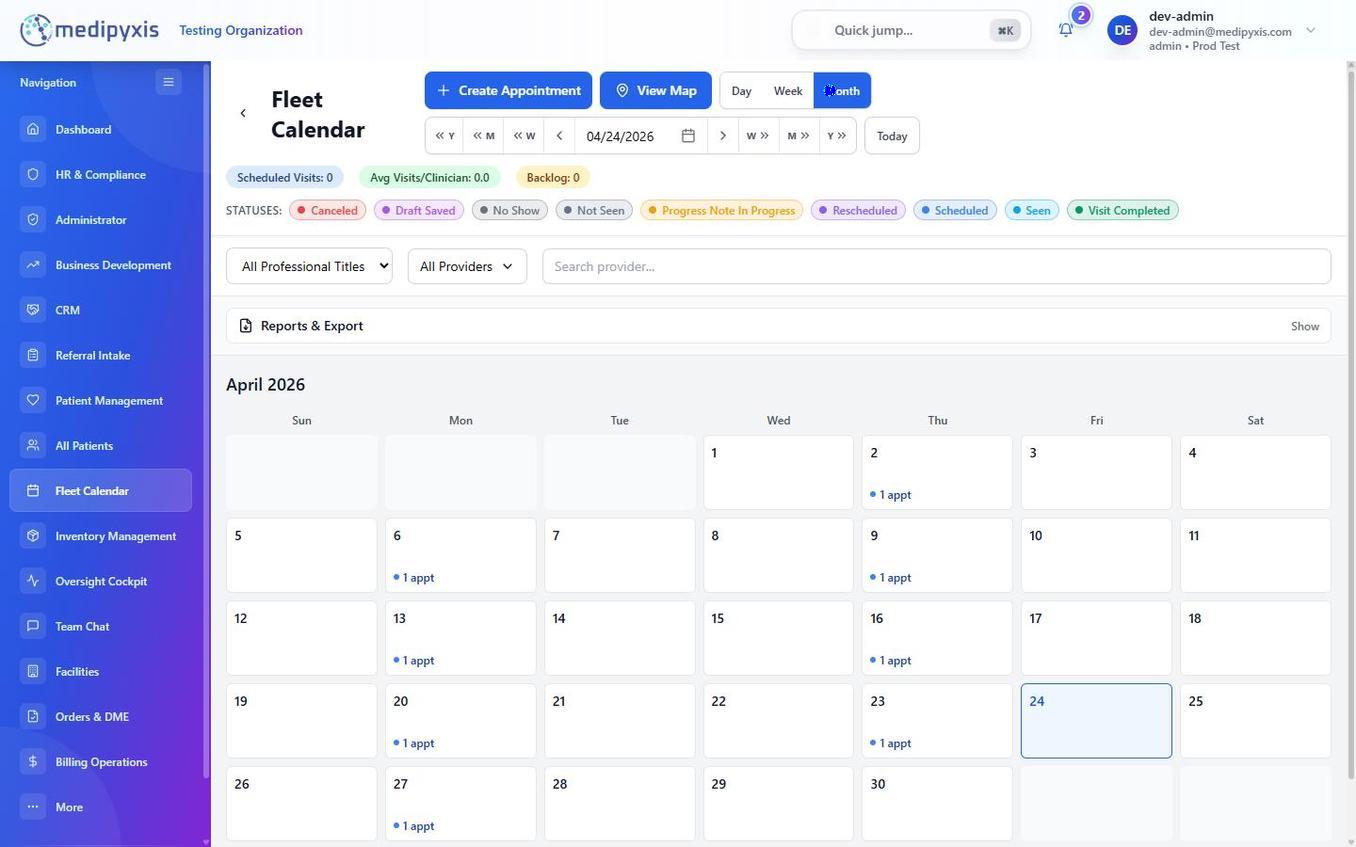This screenshot has height=847, width=1356.
Task: Click the Reports & Export document icon
Action: [246, 326]
